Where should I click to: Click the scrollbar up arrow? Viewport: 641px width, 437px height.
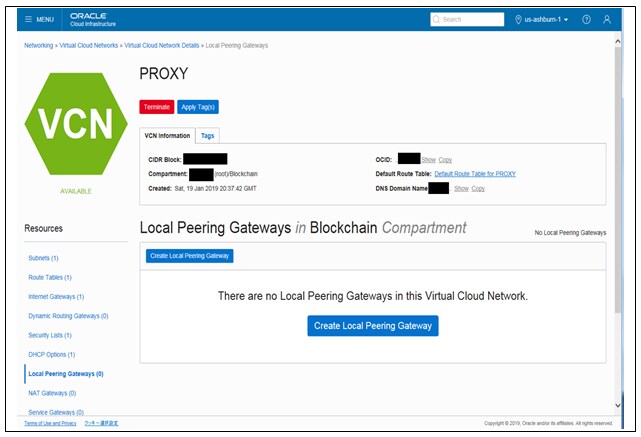coord(618,41)
